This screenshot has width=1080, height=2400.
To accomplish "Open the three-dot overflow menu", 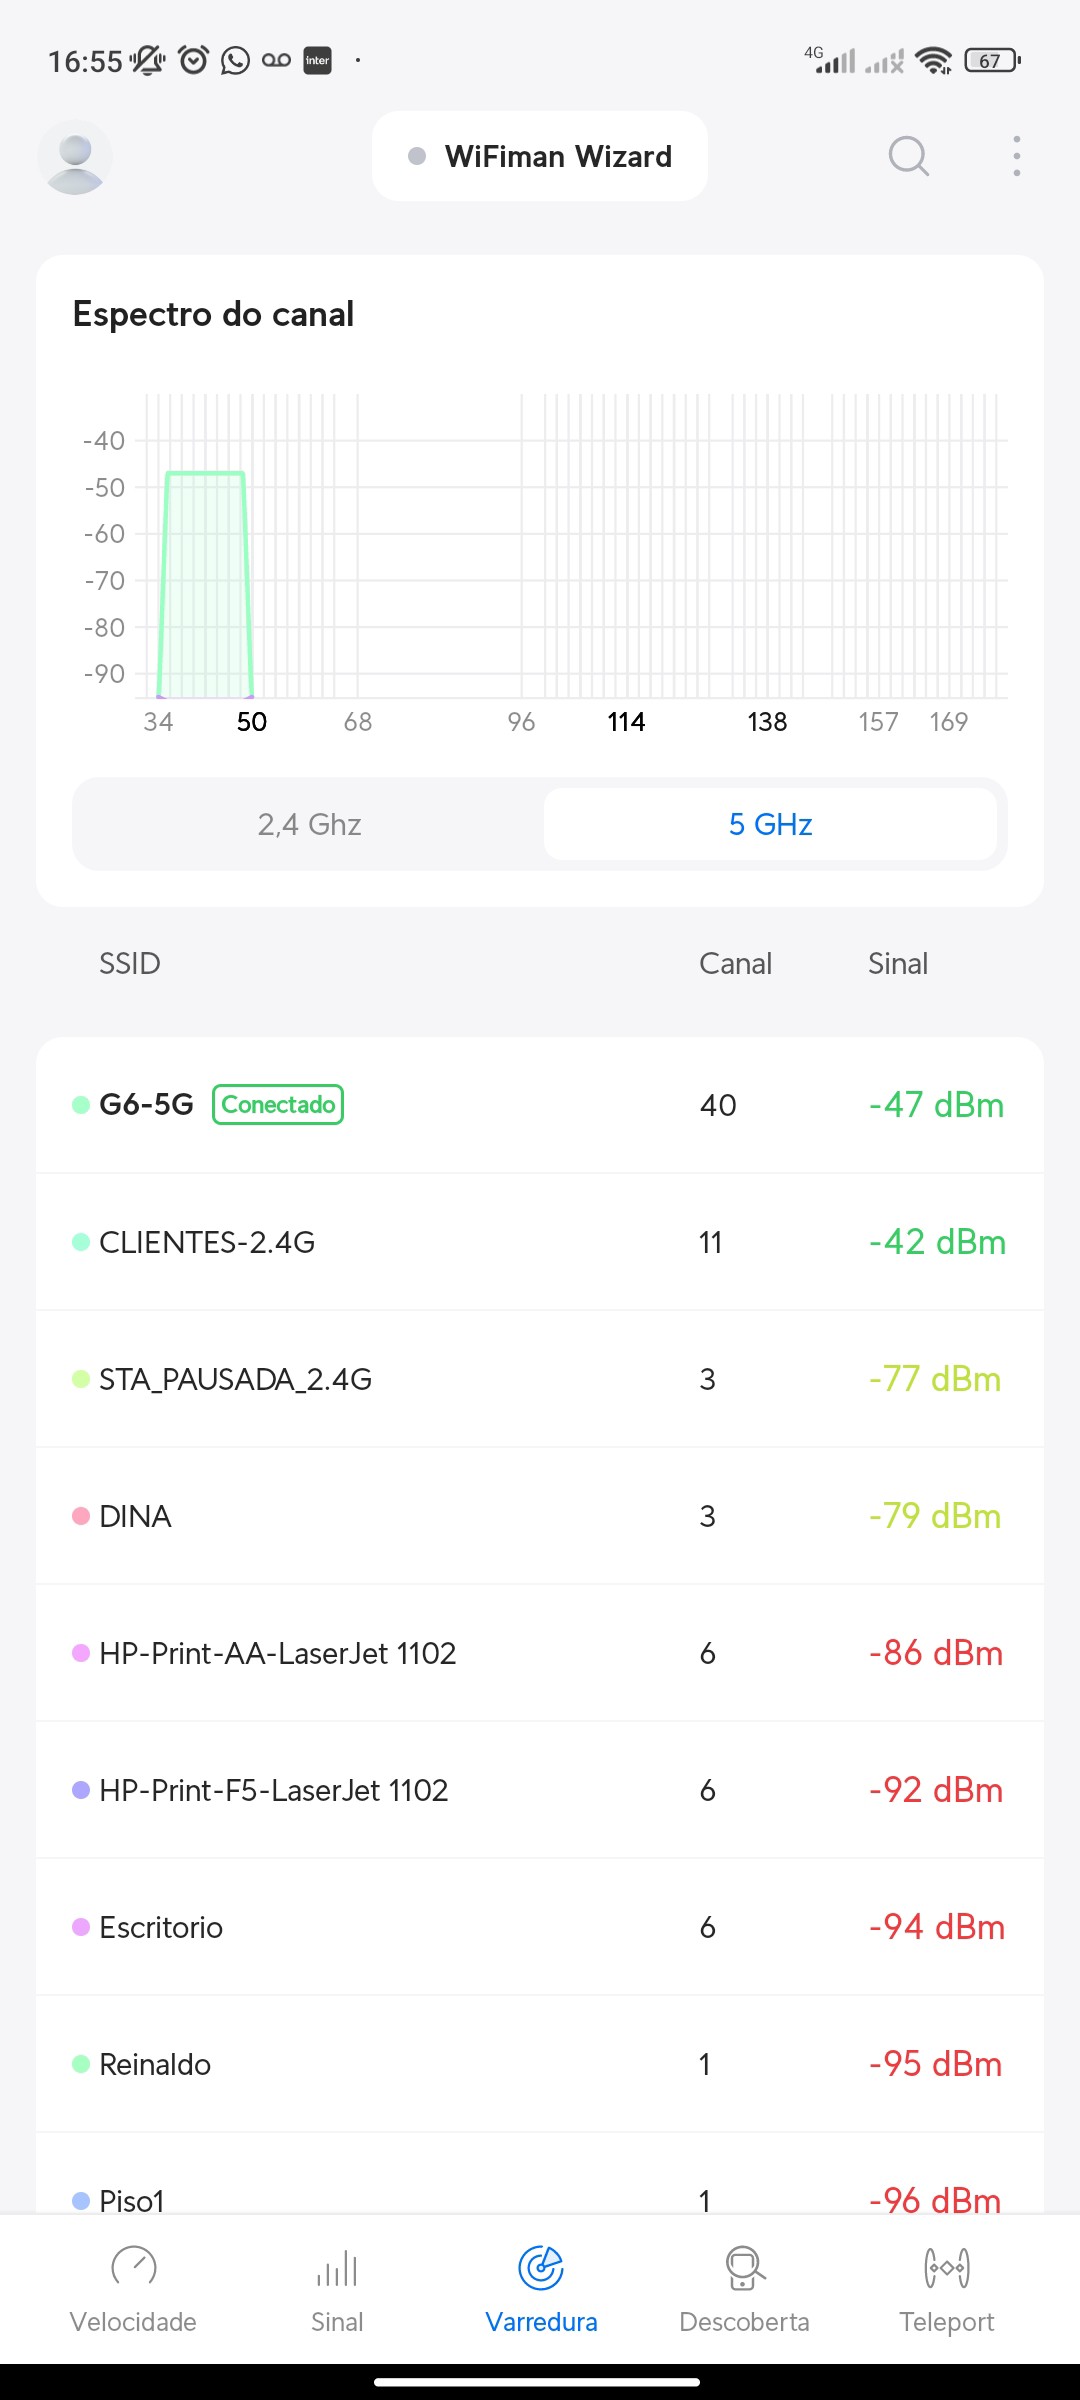I will pyautogui.click(x=1016, y=157).
